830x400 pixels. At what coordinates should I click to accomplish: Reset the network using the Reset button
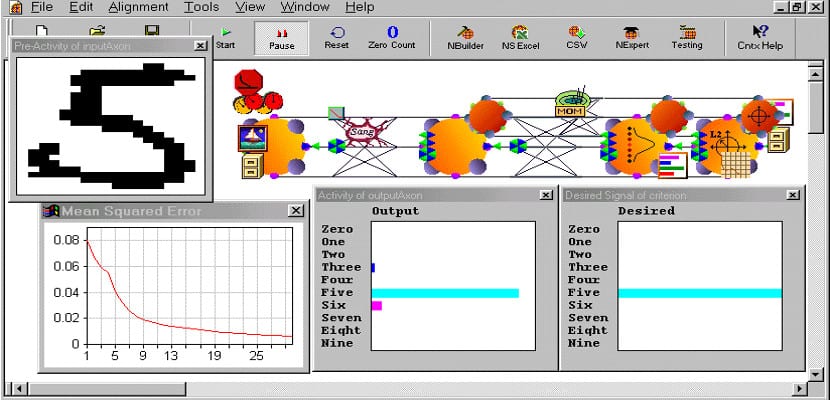[337, 39]
